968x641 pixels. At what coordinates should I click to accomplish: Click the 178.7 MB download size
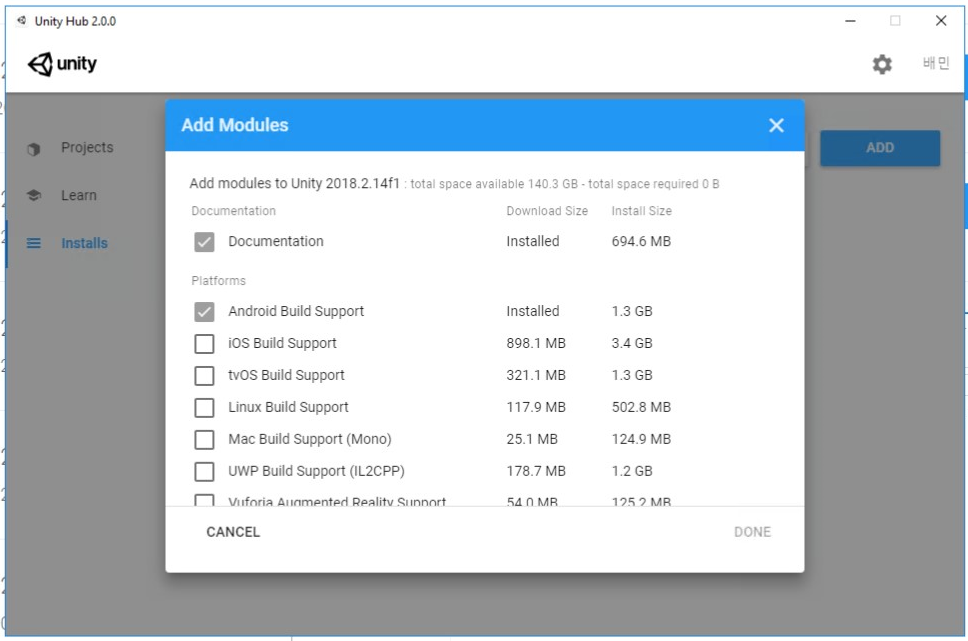point(536,471)
